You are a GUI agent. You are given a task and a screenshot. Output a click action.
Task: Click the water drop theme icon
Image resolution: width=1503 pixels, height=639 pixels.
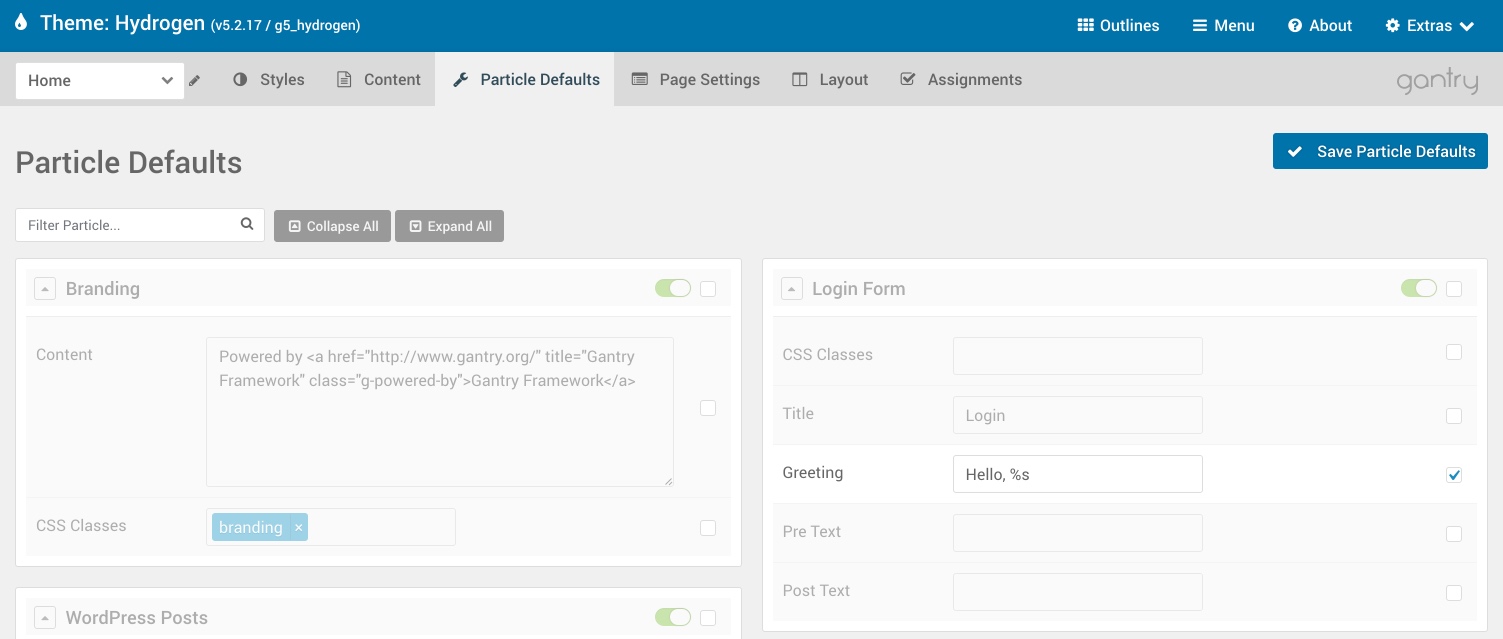pos(22,24)
